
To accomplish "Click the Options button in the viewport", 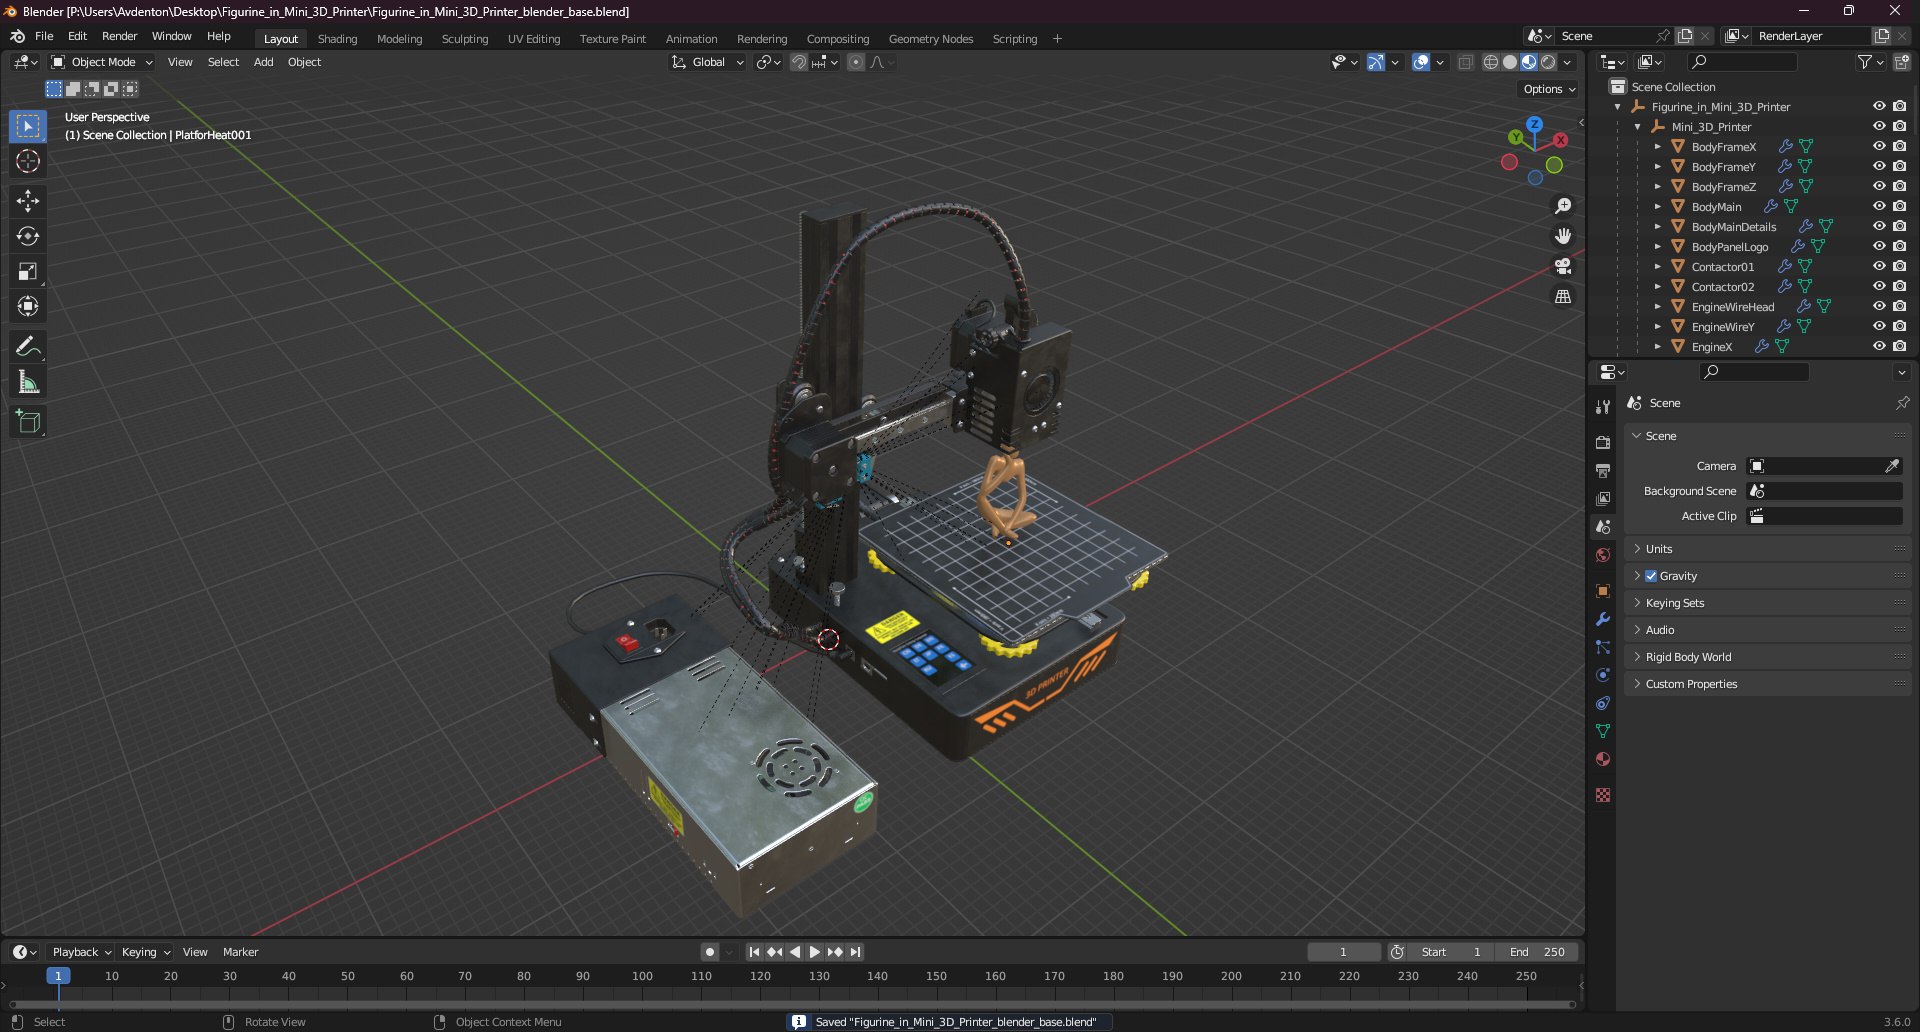I will (x=1549, y=89).
